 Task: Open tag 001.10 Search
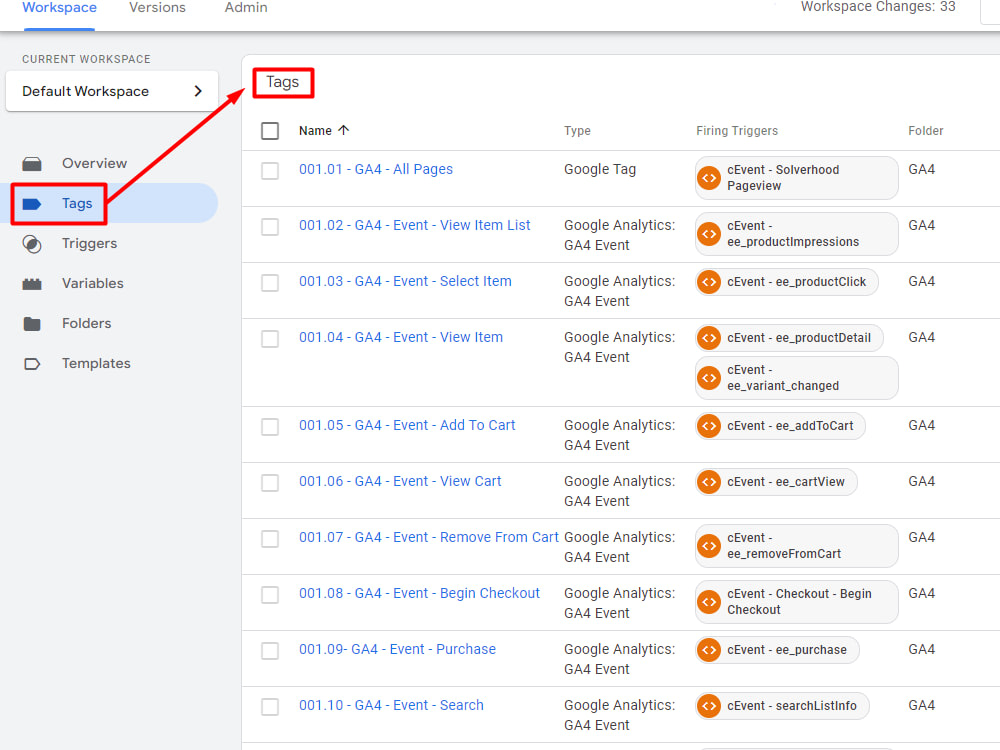391,705
